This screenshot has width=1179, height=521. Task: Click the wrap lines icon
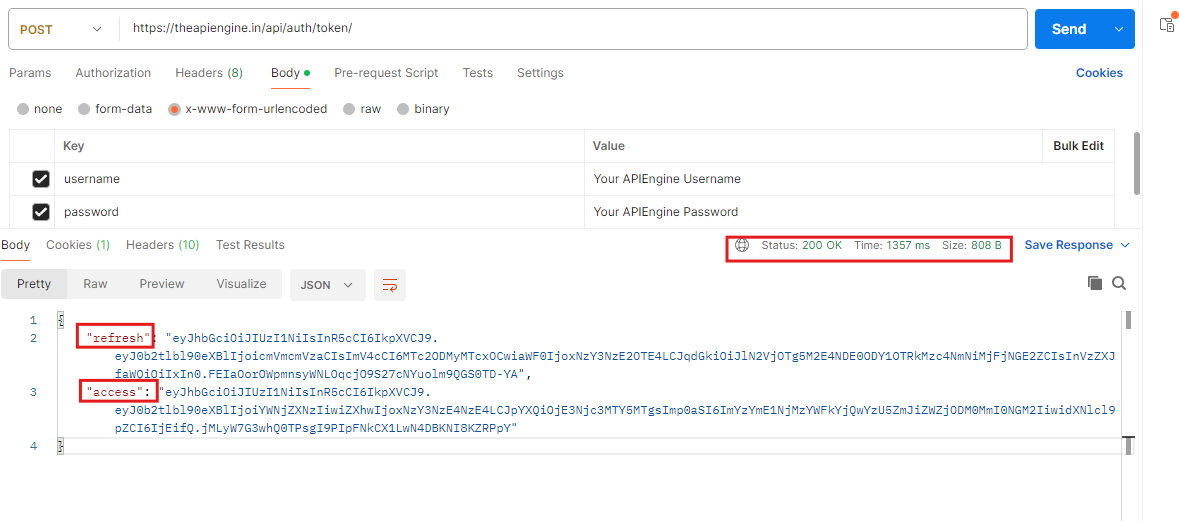click(x=390, y=285)
